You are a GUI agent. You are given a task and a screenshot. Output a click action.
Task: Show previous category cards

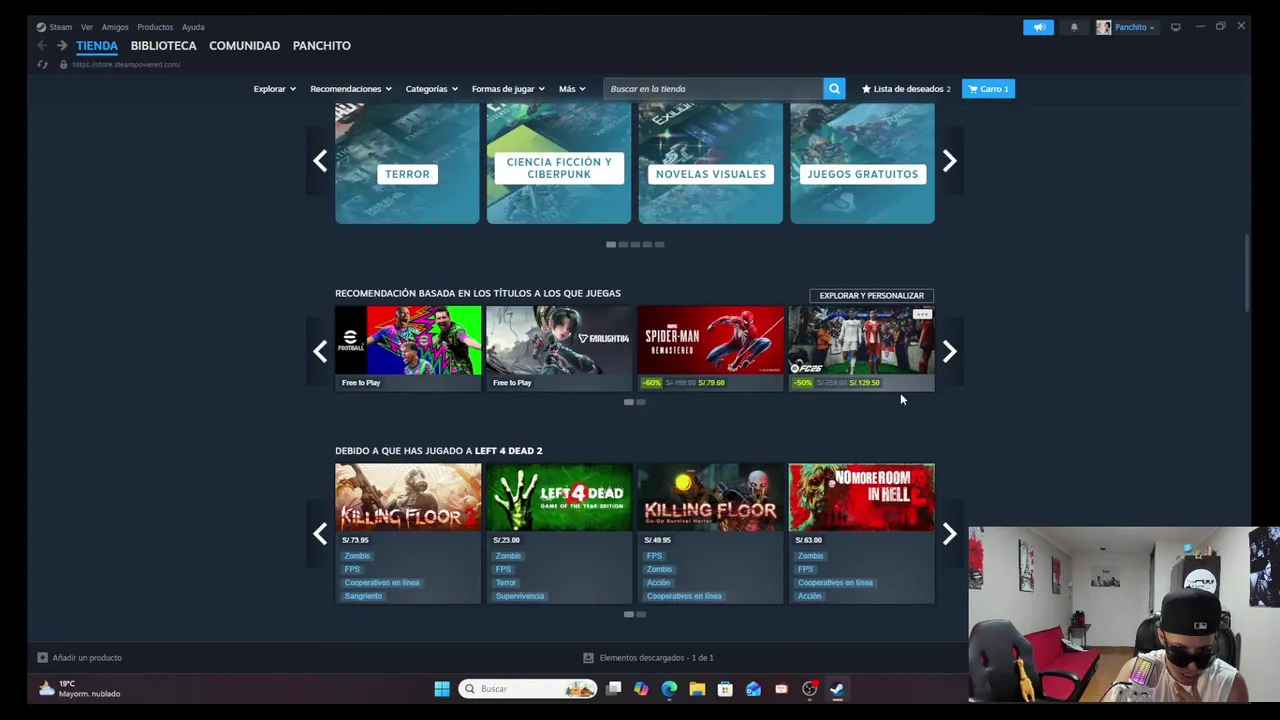tap(320, 161)
